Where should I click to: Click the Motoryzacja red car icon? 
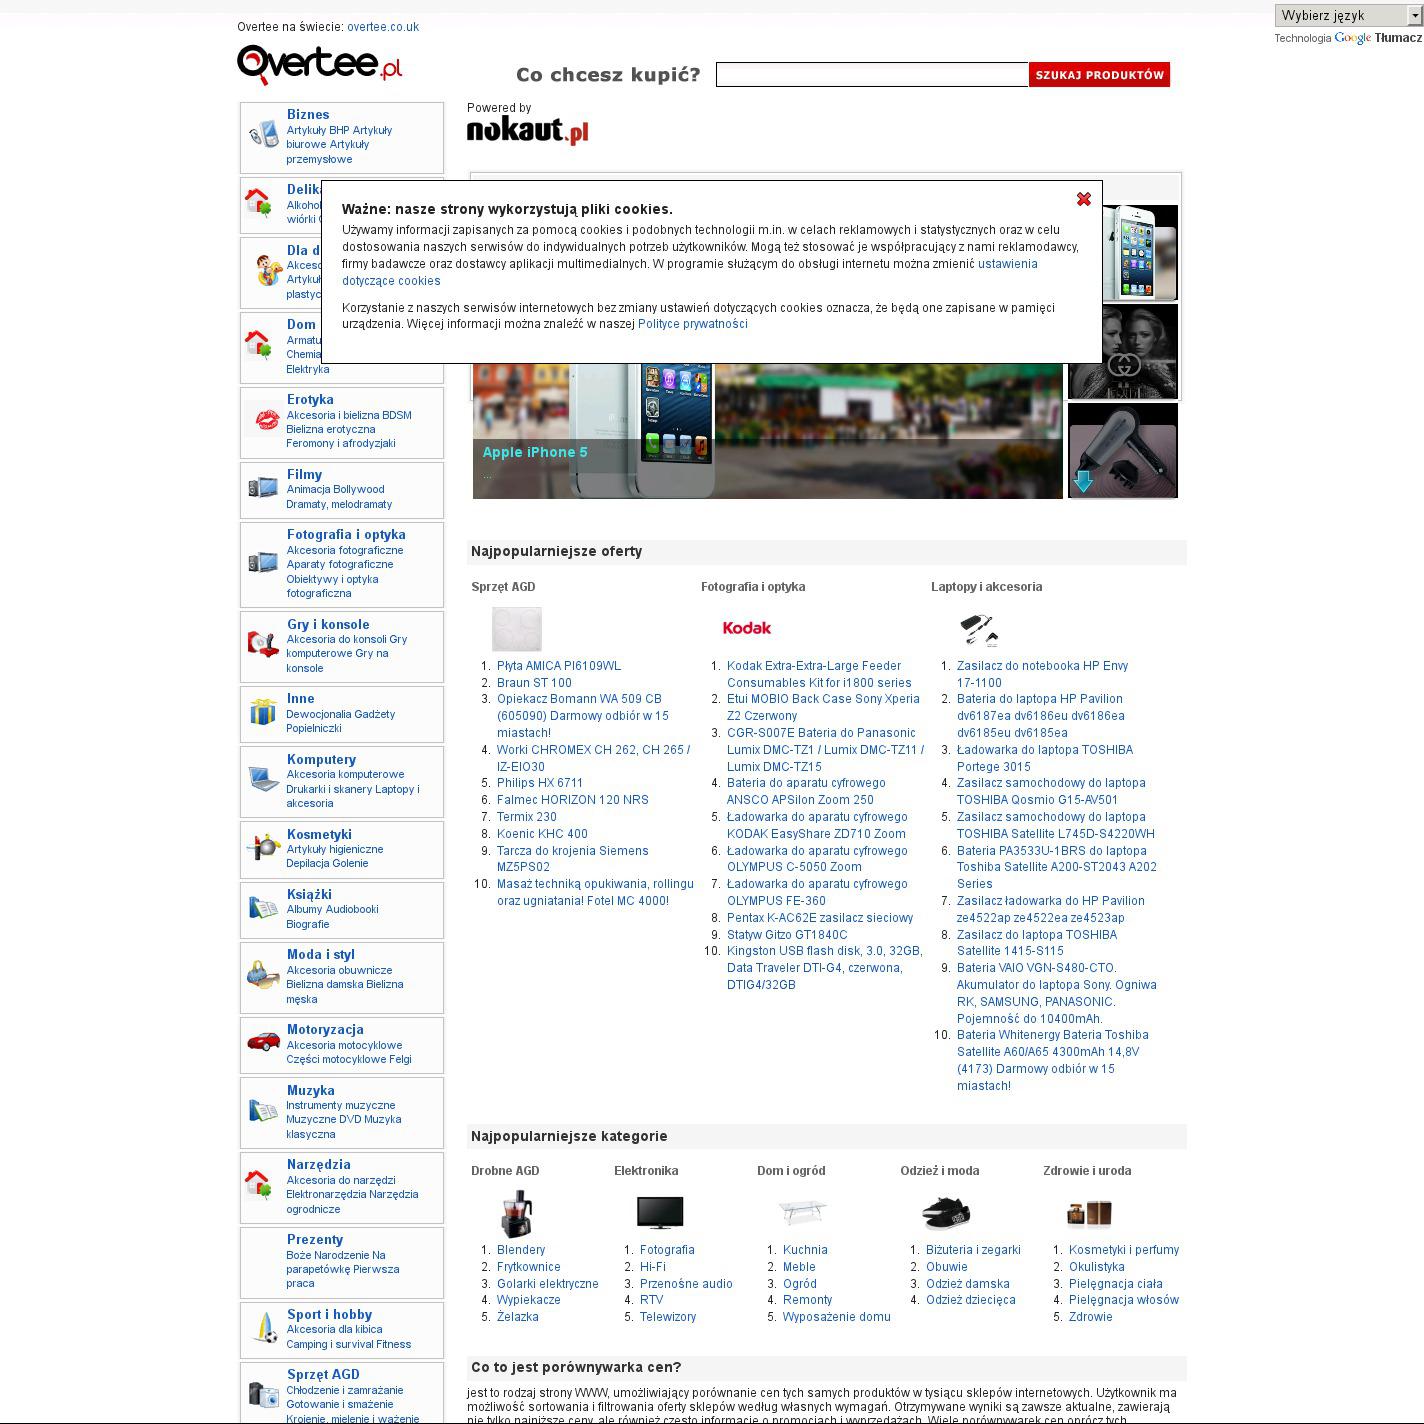[x=264, y=1042]
